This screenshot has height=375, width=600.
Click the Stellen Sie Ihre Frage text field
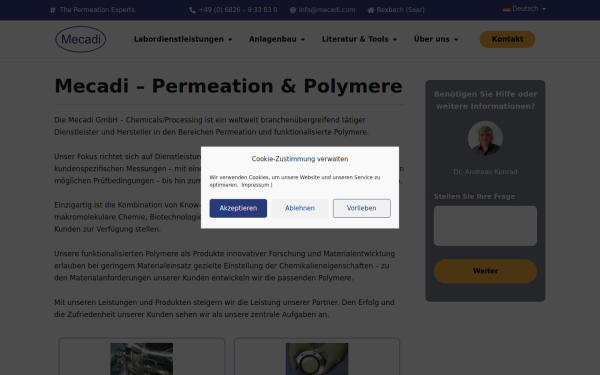point(485,226)
